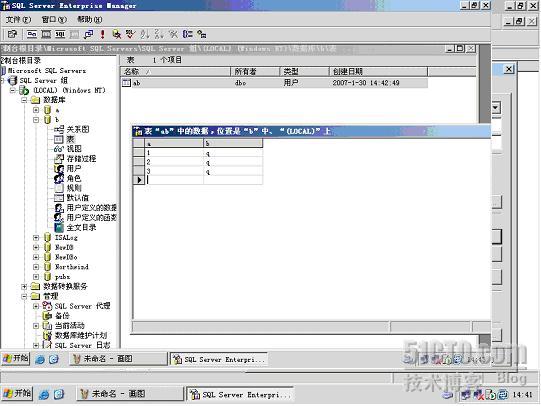Click the Sort Descending Z-A toolbar icon
541x406 pixels.
pos(159,34)
